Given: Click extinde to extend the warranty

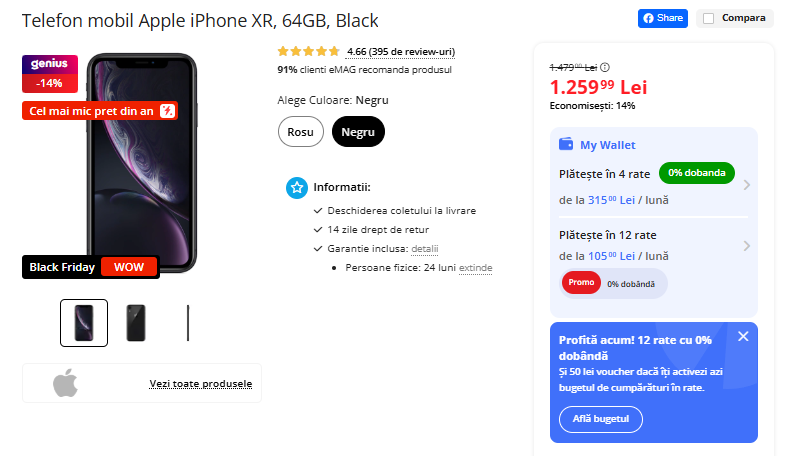Looking at the screenshot, I should point(476,268).
